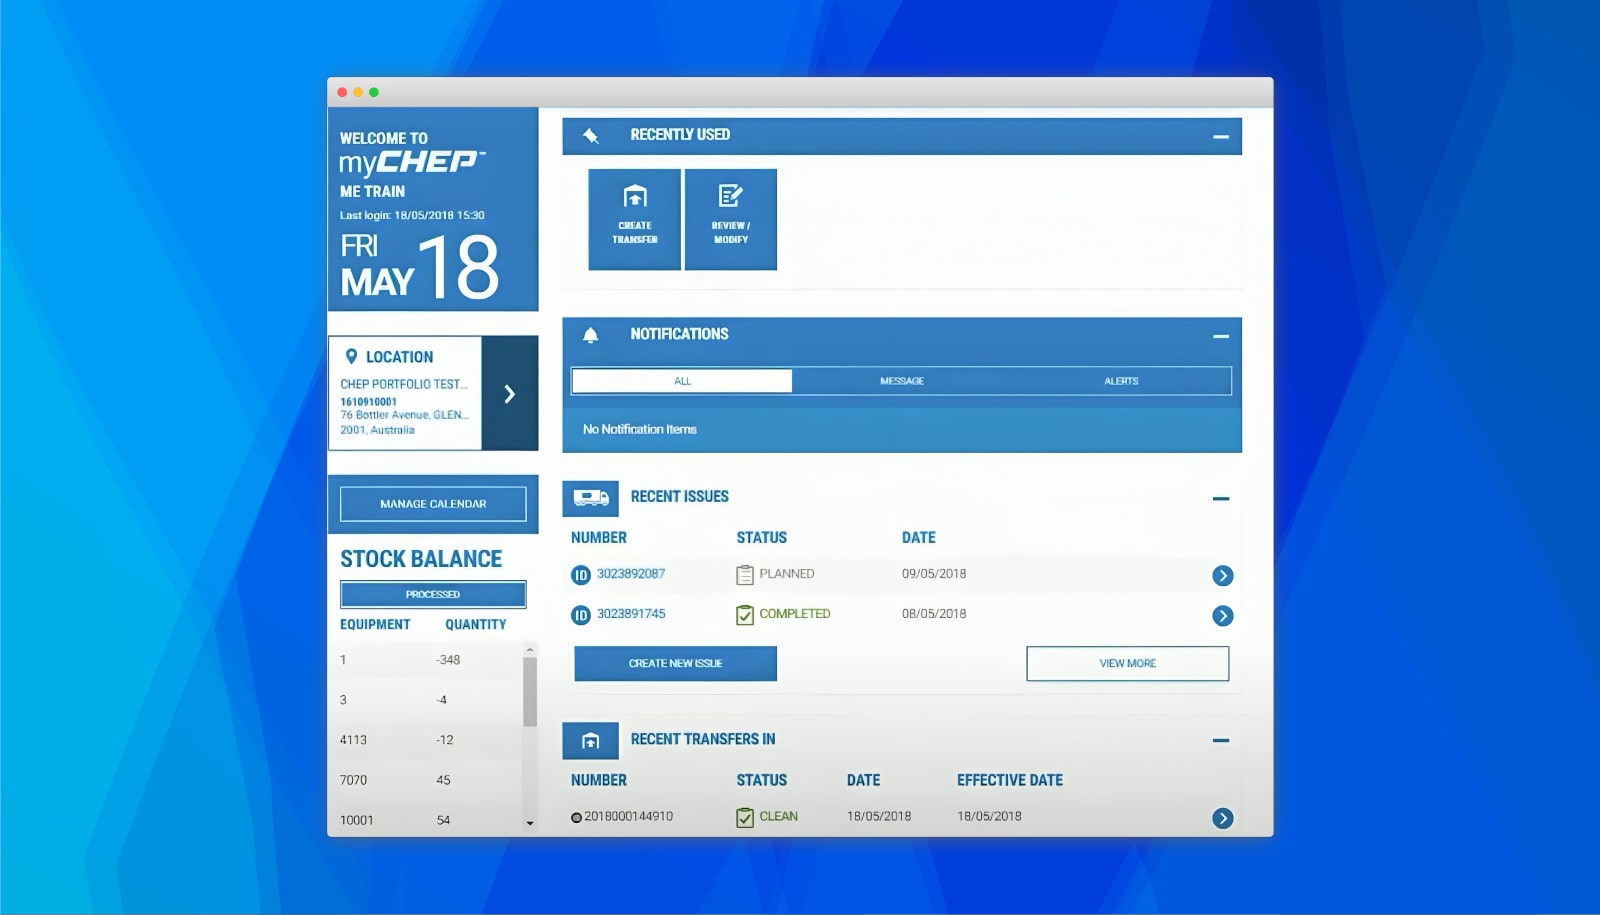Screen dimensions: 1600x915
Task: Click the date 09/05/2018
Action: pyautogui.click(x=934, y=574)
